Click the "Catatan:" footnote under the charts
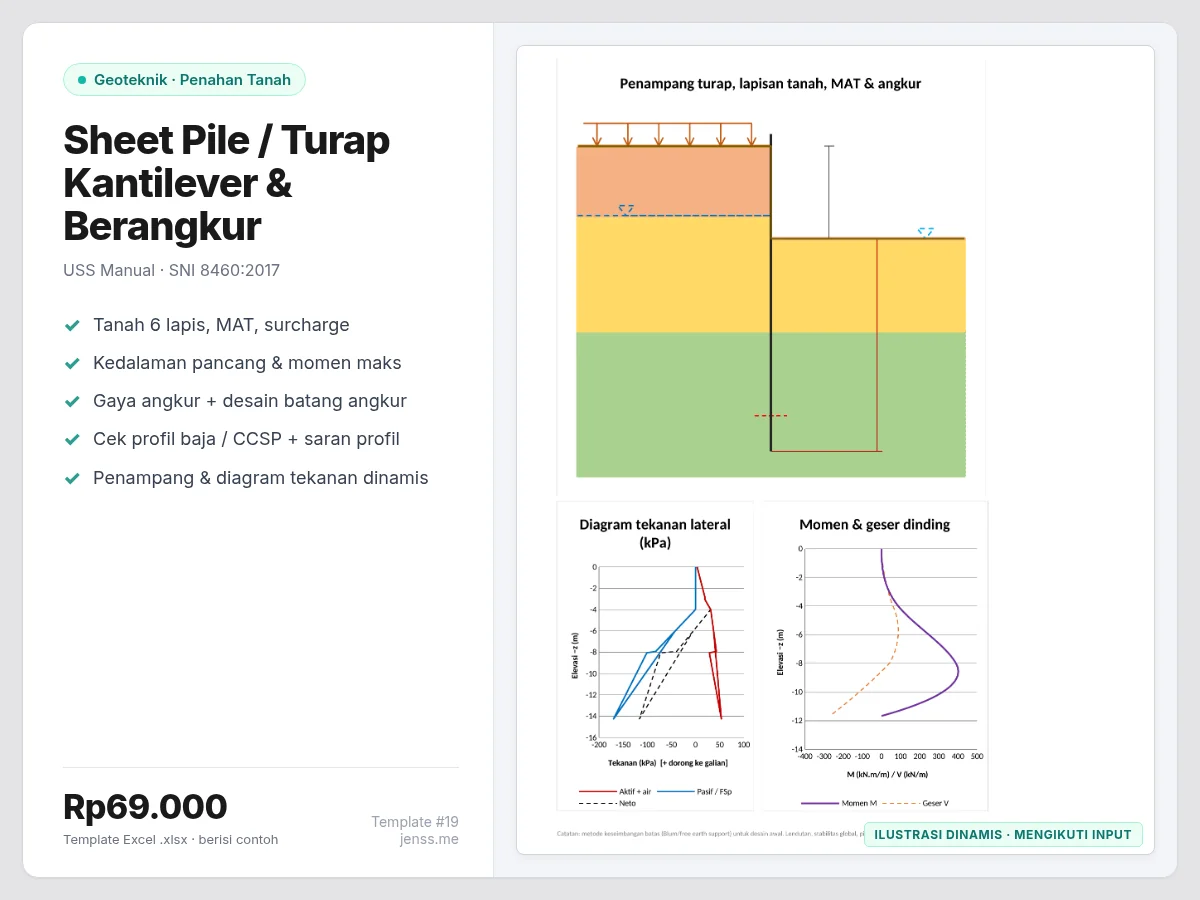Viewport: 1200px width, 900px height. pos(710,833)
